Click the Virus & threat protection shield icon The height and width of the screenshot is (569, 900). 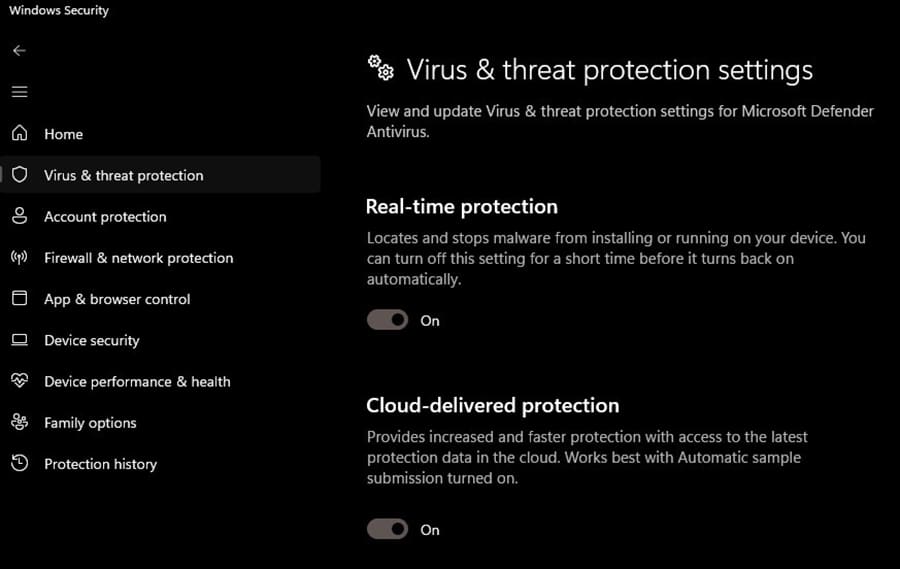(19, 175)
